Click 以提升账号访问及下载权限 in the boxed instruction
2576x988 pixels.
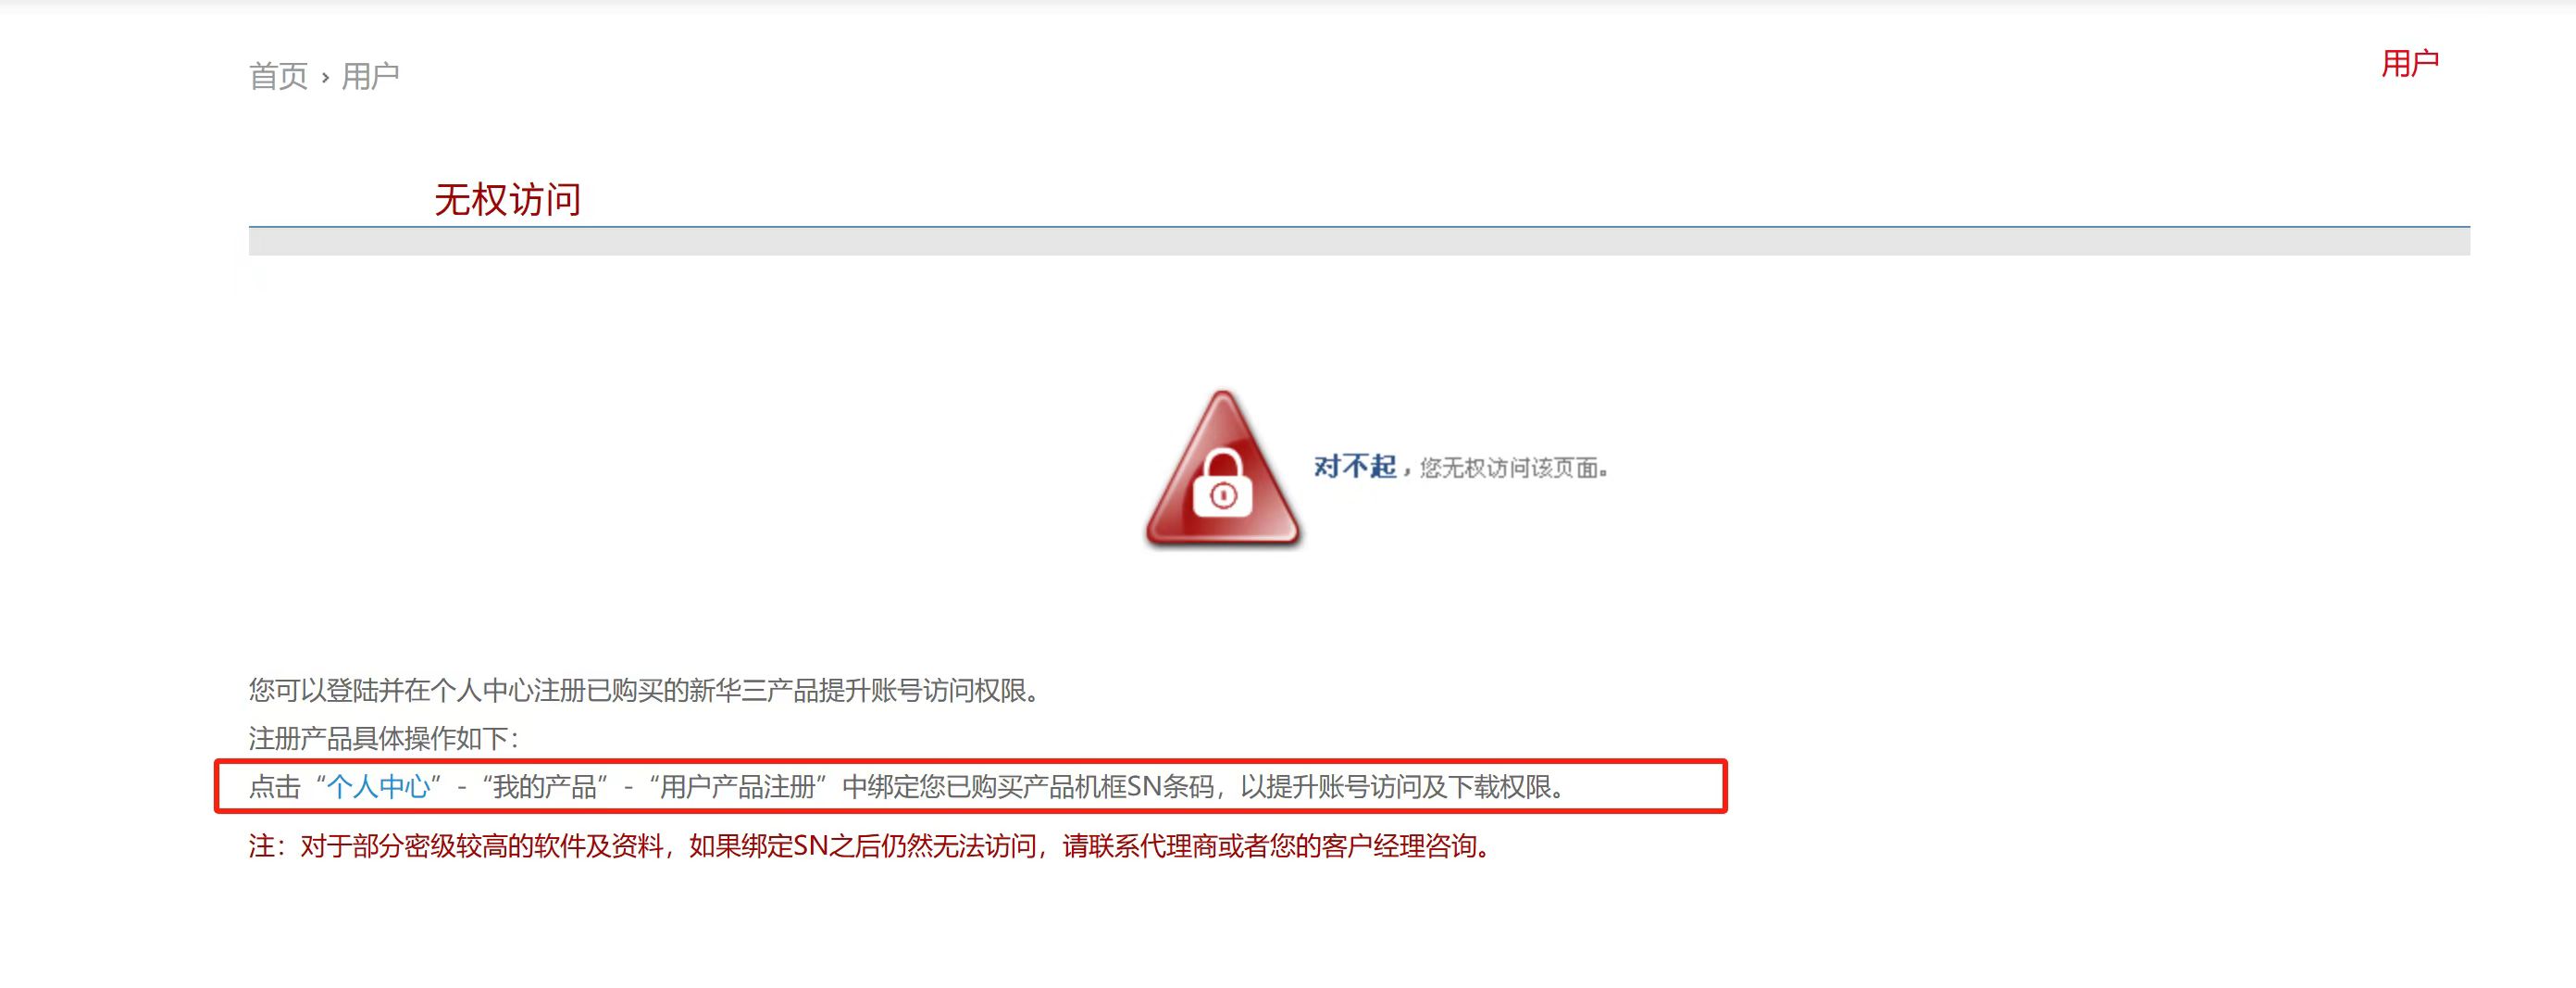point(1395,787)
